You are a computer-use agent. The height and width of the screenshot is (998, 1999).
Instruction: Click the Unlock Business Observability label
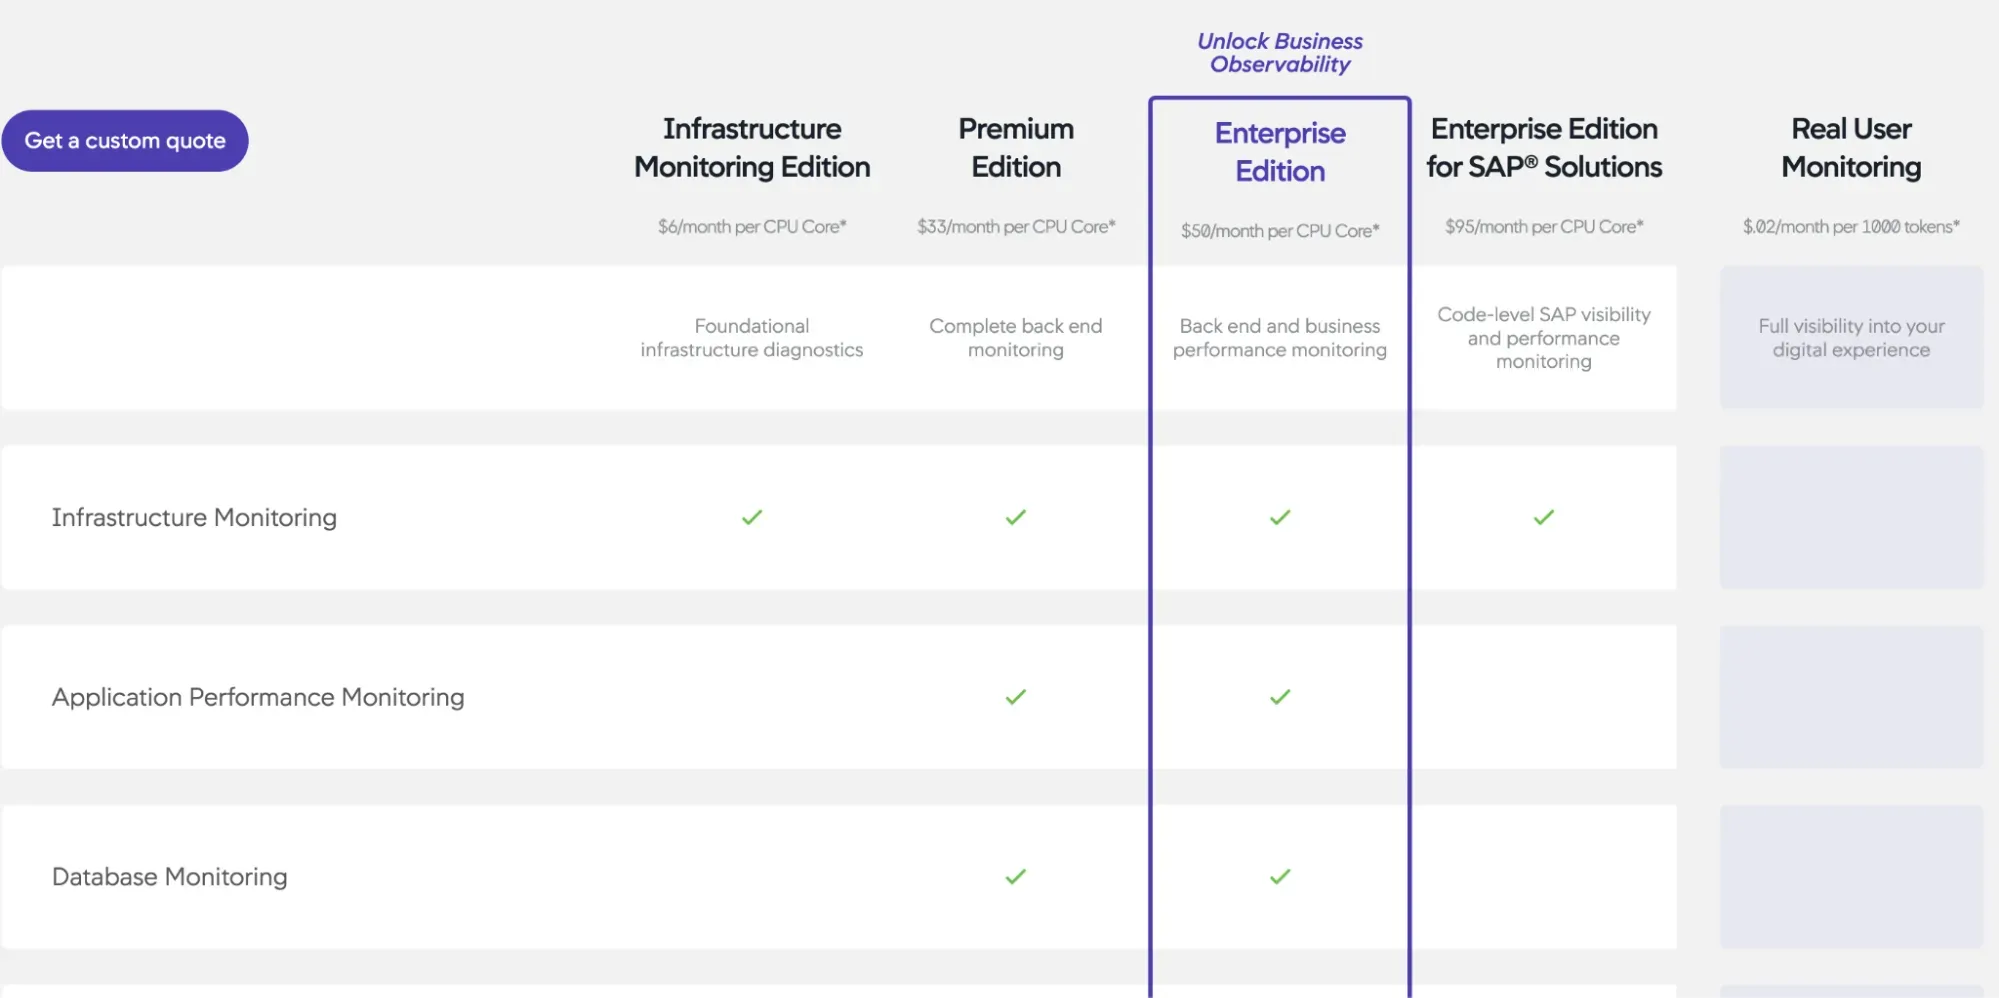click(x=1280, y=52)
